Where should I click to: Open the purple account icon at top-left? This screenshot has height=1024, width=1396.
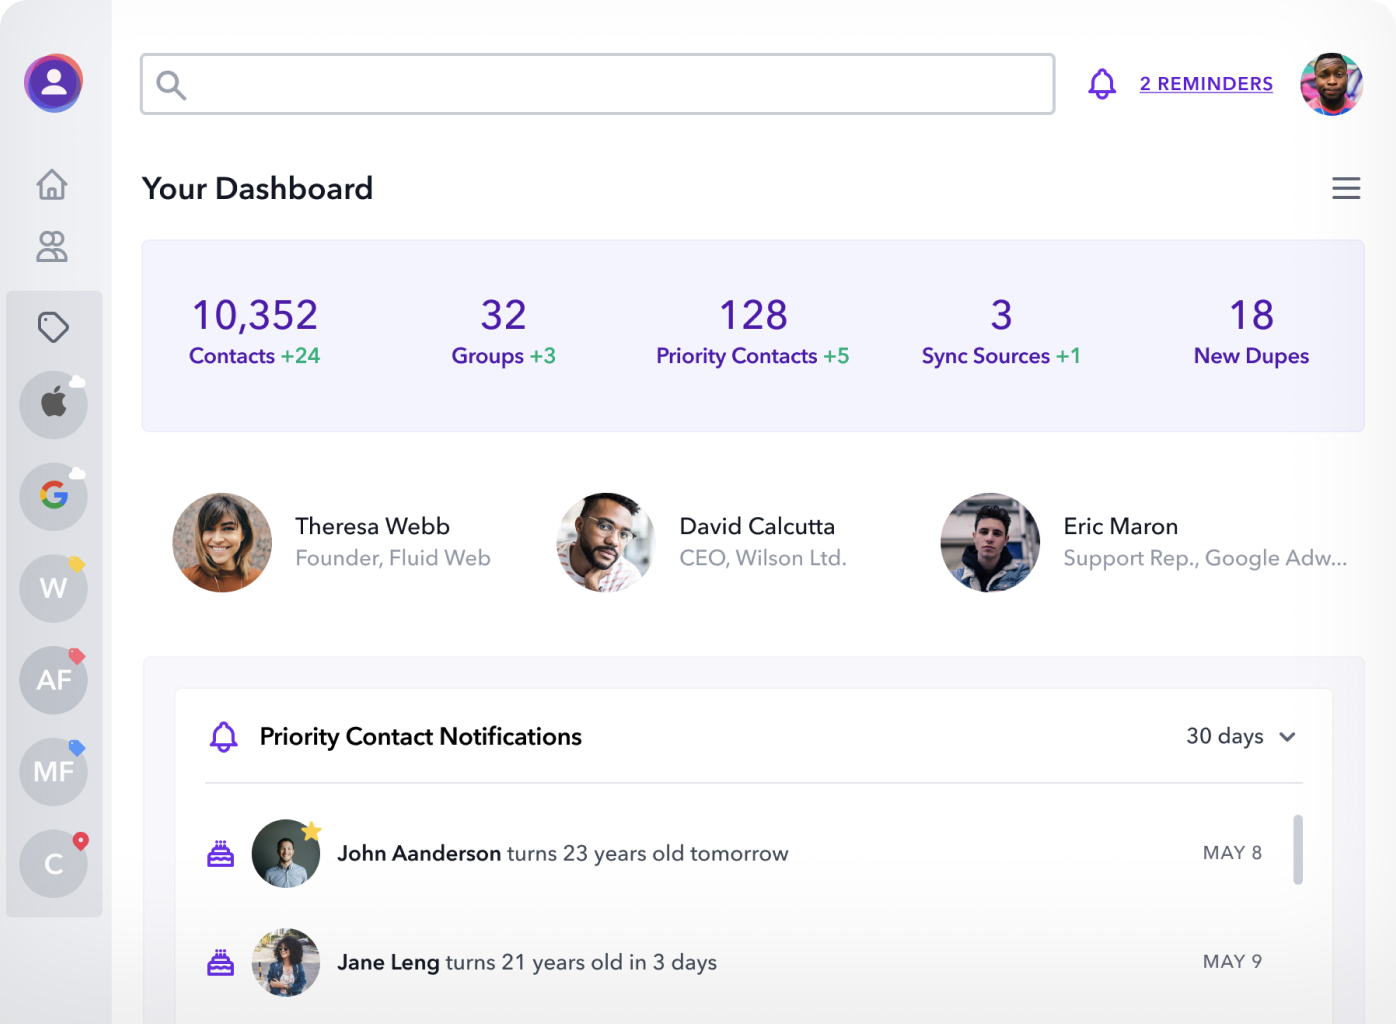pyautogui.click(x=54, y=83)
